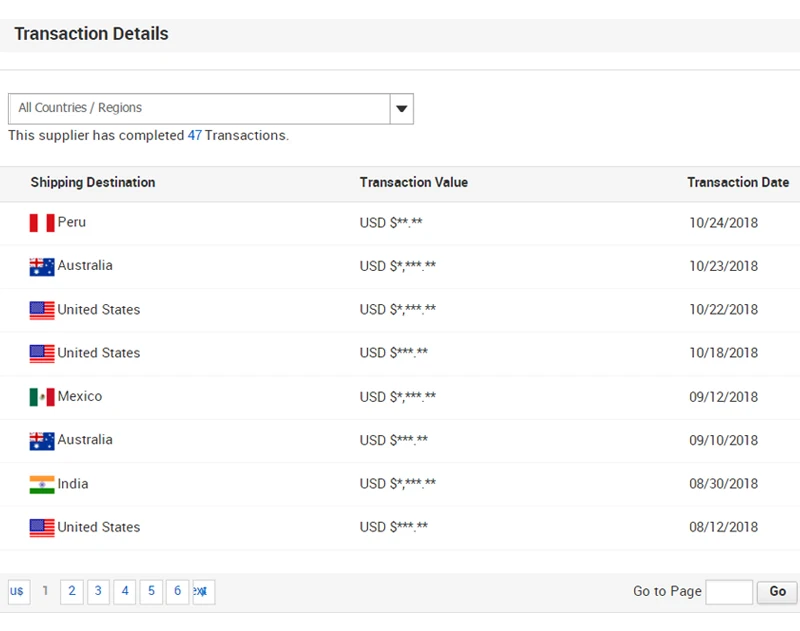Select page 5 in the pagination
Viewport: 800px width, 631px height.
click(x=152, y=592)
